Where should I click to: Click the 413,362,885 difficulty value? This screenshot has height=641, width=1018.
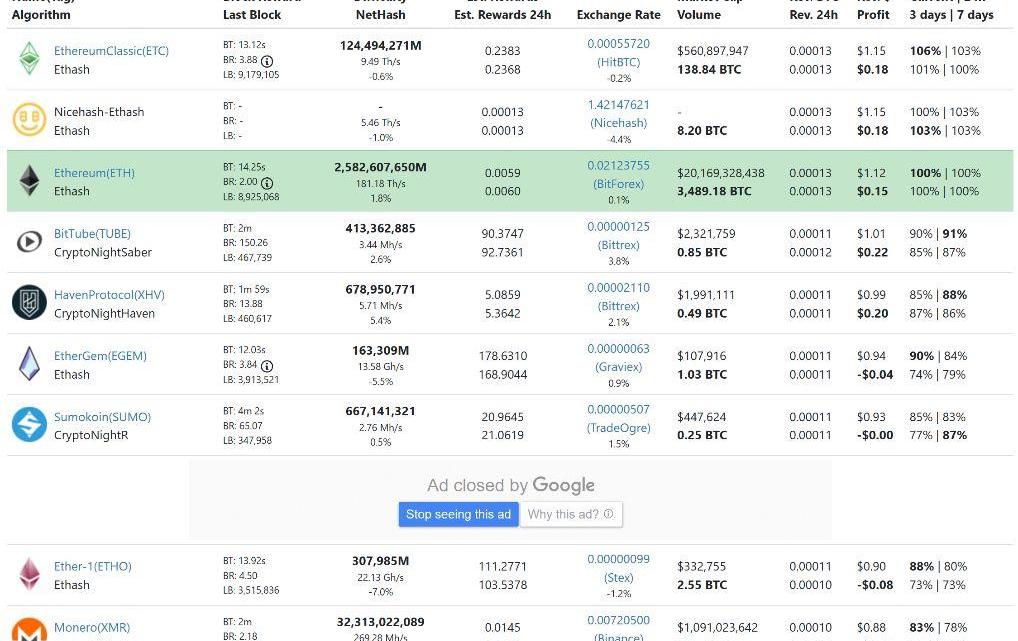(380, 228)
